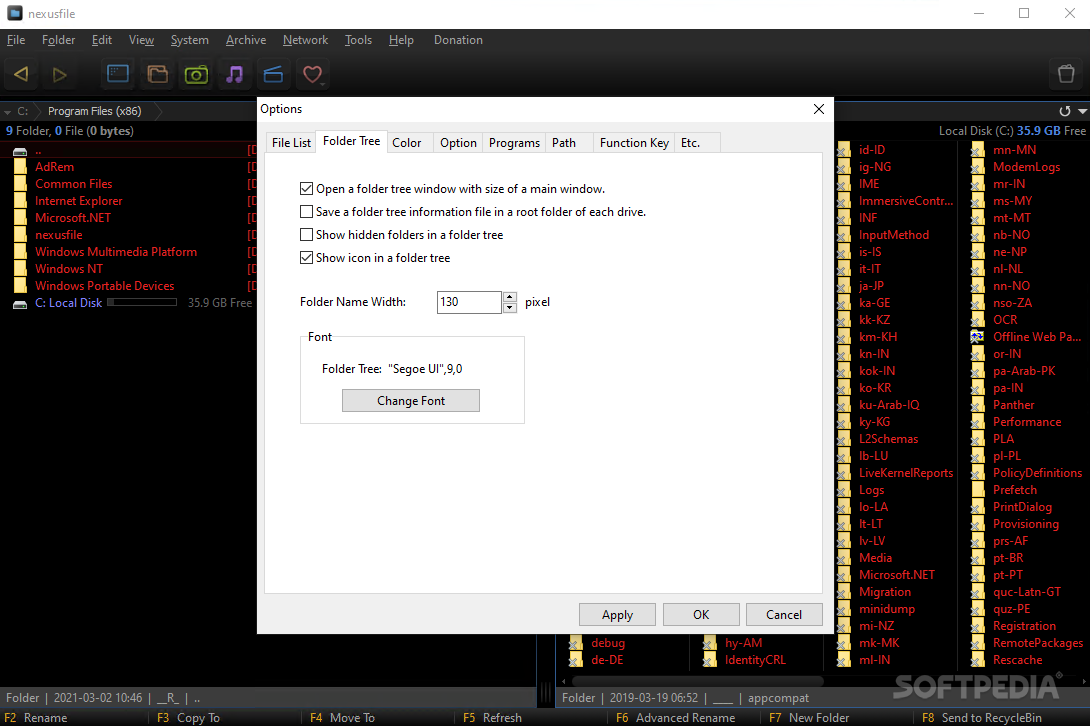Click the AdRem folder icon
1090x726 pixels.
coord(21,167)
